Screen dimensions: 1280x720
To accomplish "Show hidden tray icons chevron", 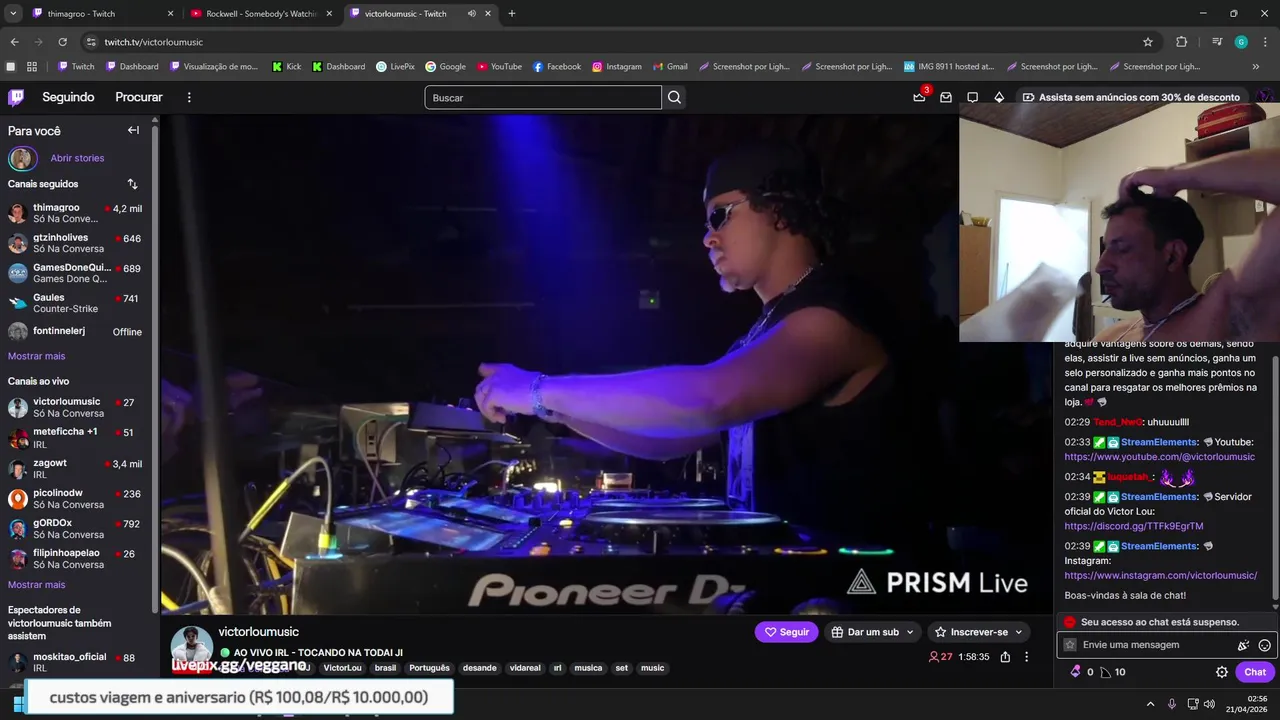I will click(1150, 704).
